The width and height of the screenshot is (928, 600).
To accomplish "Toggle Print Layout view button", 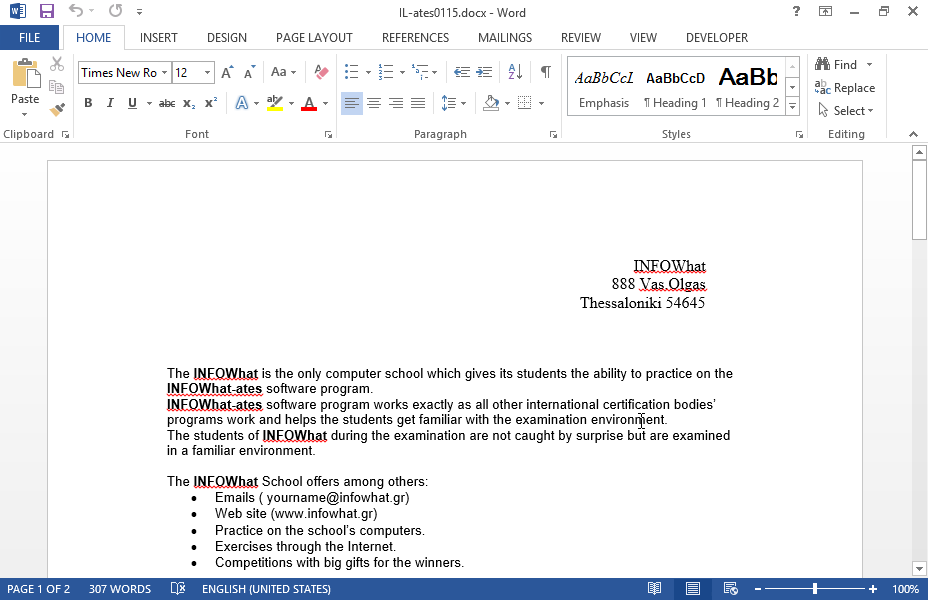I will (x=692, y=589).
